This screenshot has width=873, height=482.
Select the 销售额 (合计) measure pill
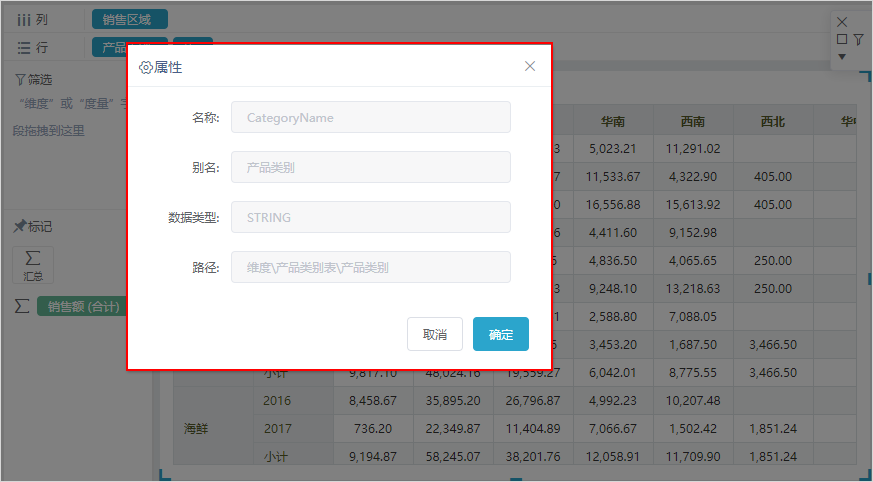tap(82, 307)
